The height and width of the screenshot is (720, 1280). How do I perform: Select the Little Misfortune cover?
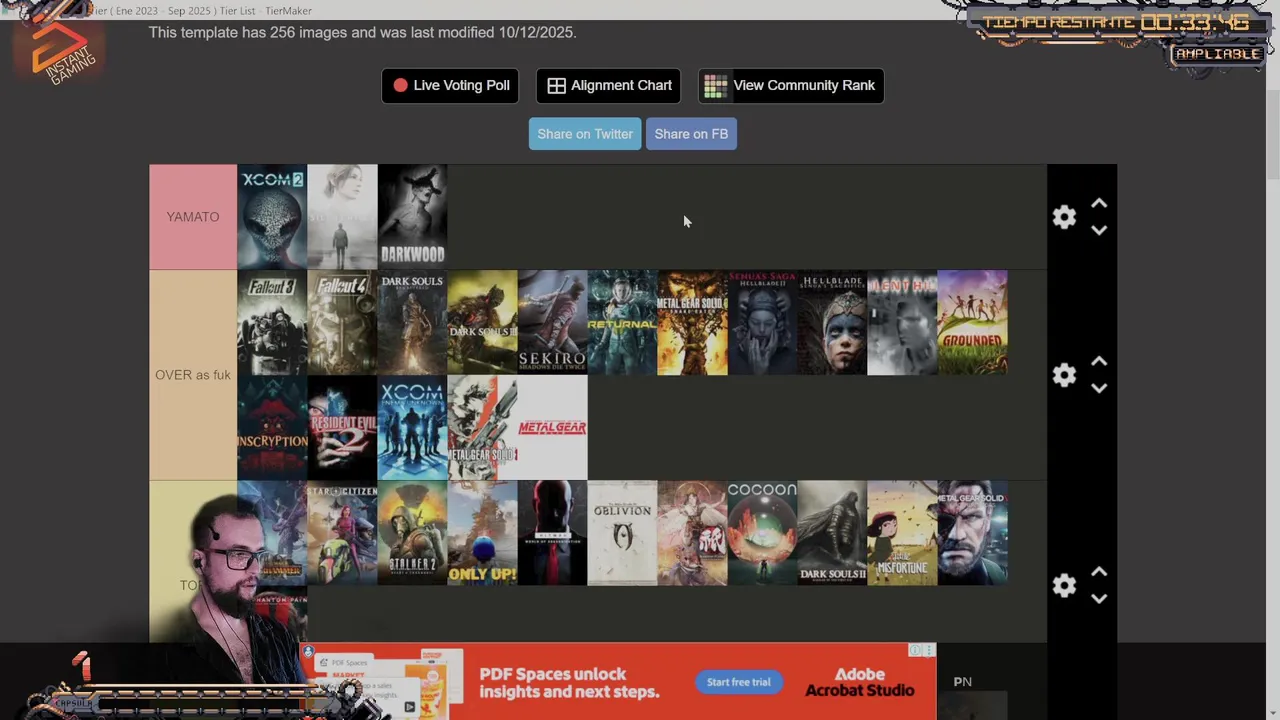(902, 533)
